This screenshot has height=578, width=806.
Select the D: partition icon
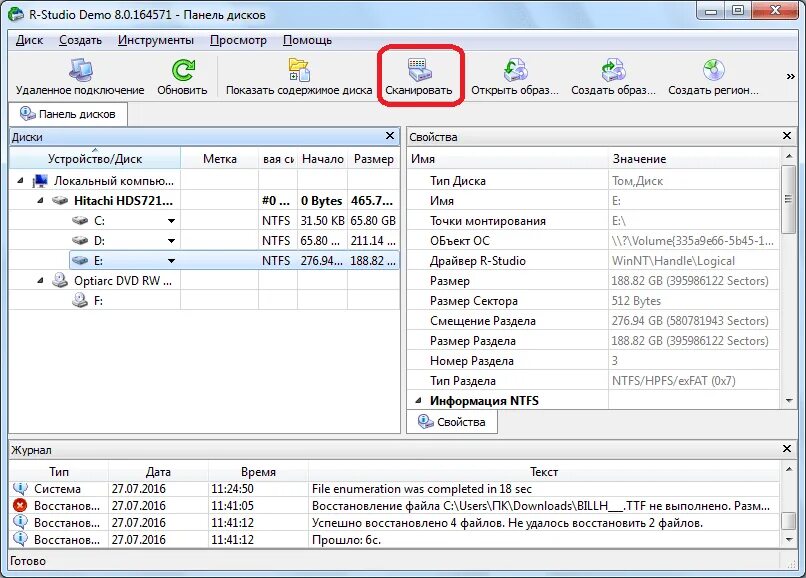tap(80, 240)
